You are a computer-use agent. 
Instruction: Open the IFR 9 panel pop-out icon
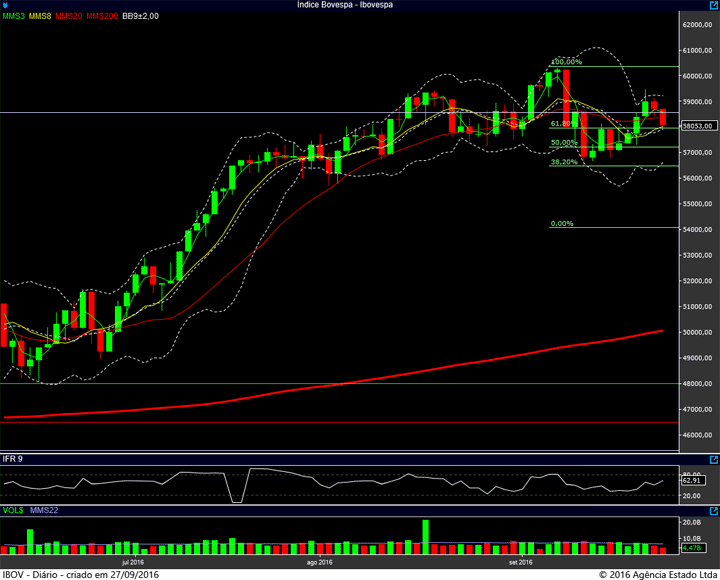714,459
